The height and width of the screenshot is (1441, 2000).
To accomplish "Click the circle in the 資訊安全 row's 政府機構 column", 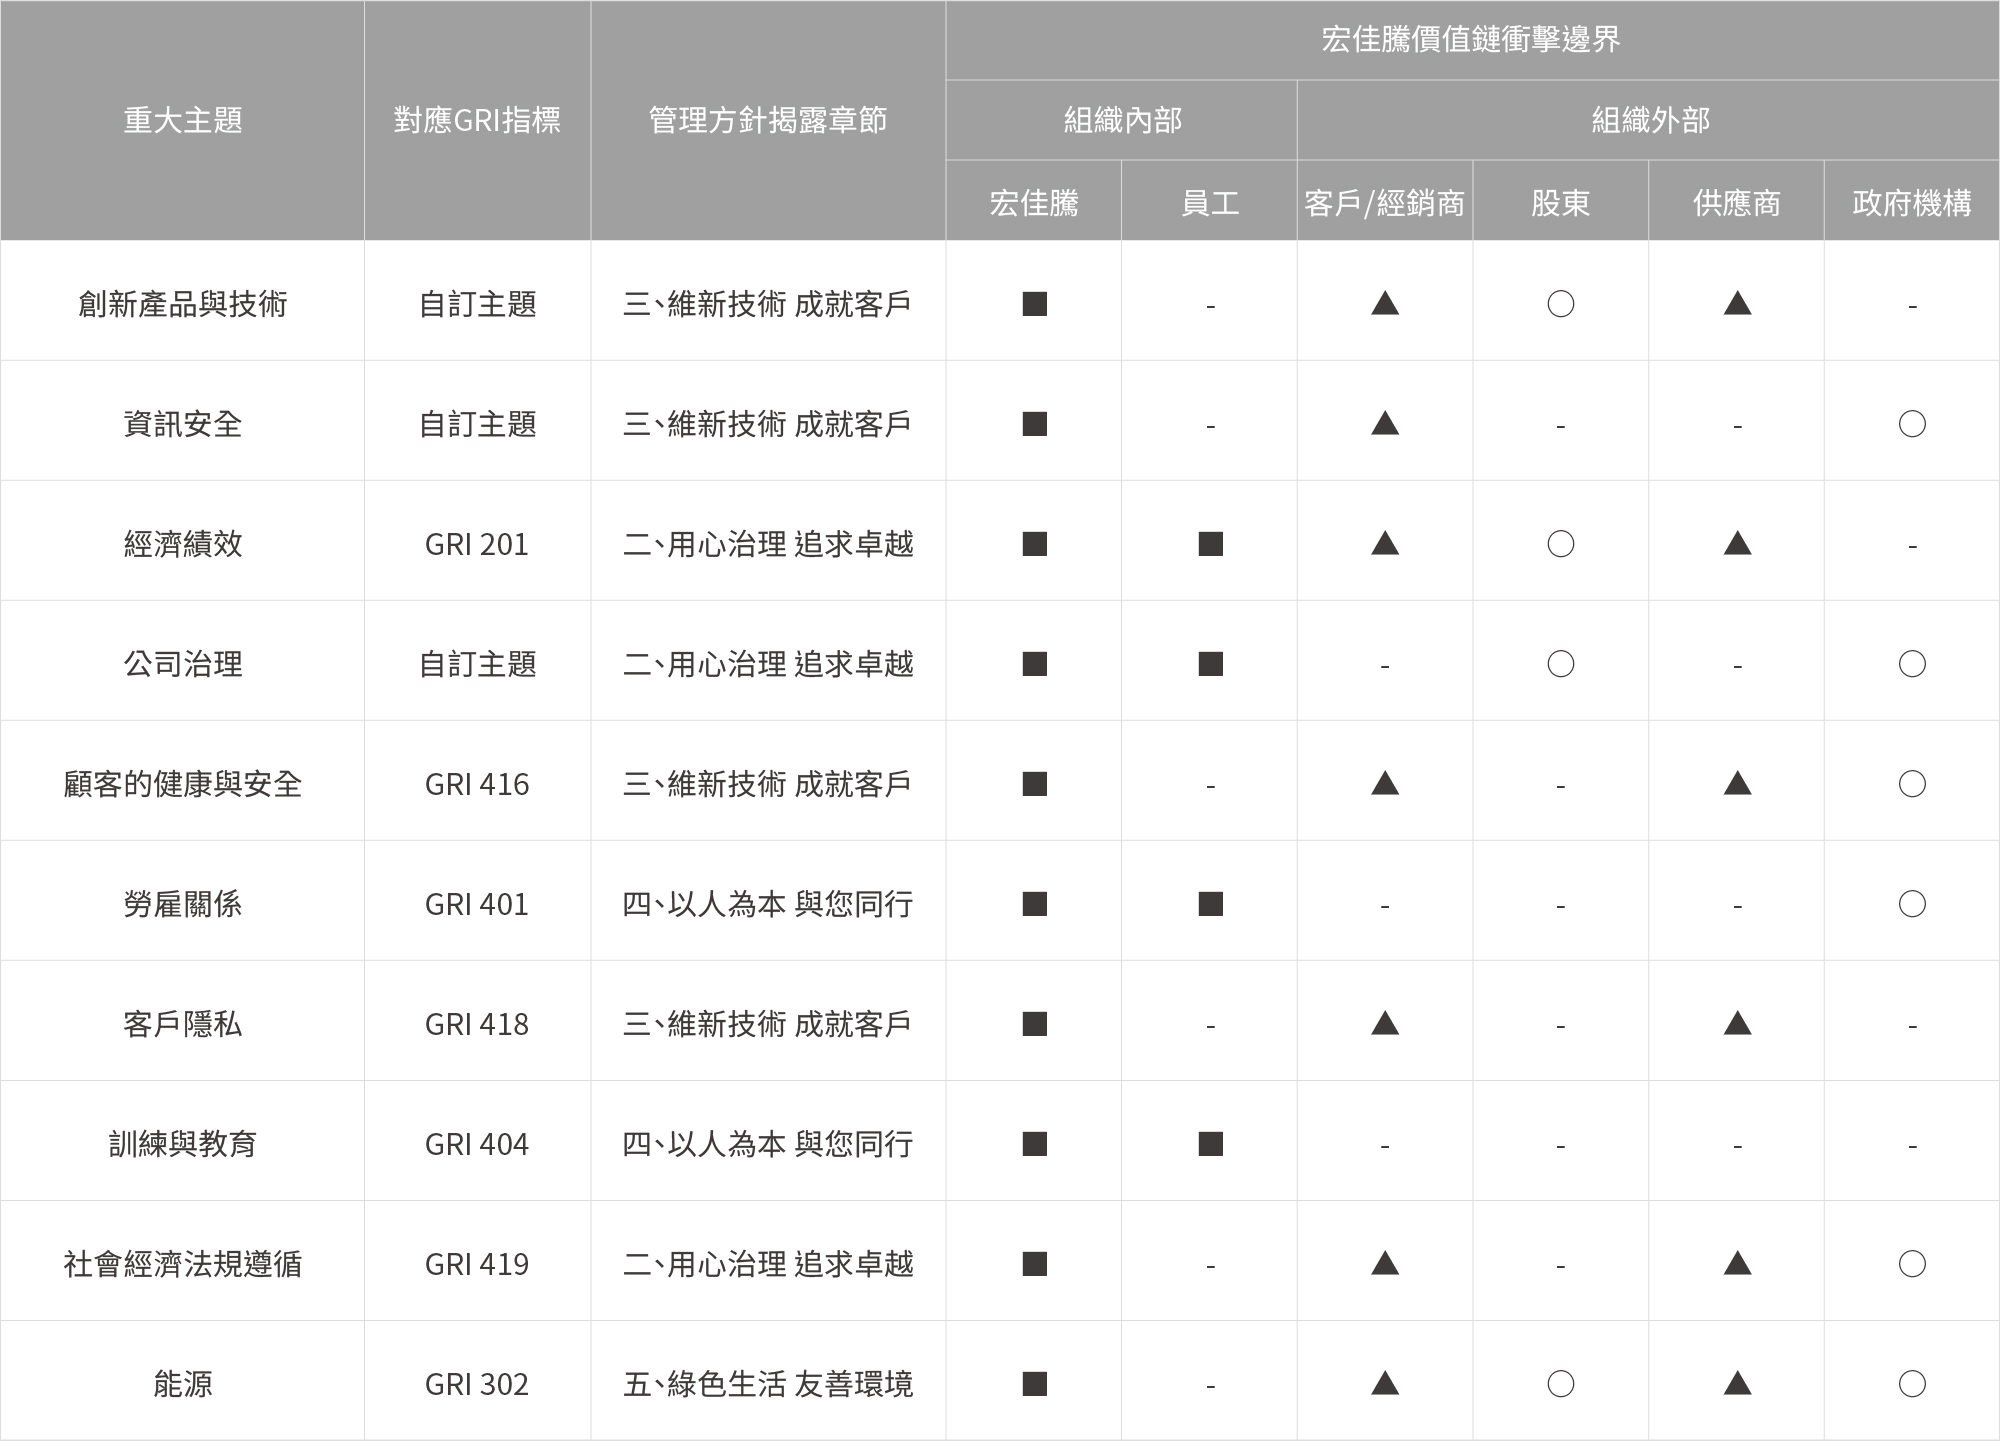I will [x=1912, y=424].
